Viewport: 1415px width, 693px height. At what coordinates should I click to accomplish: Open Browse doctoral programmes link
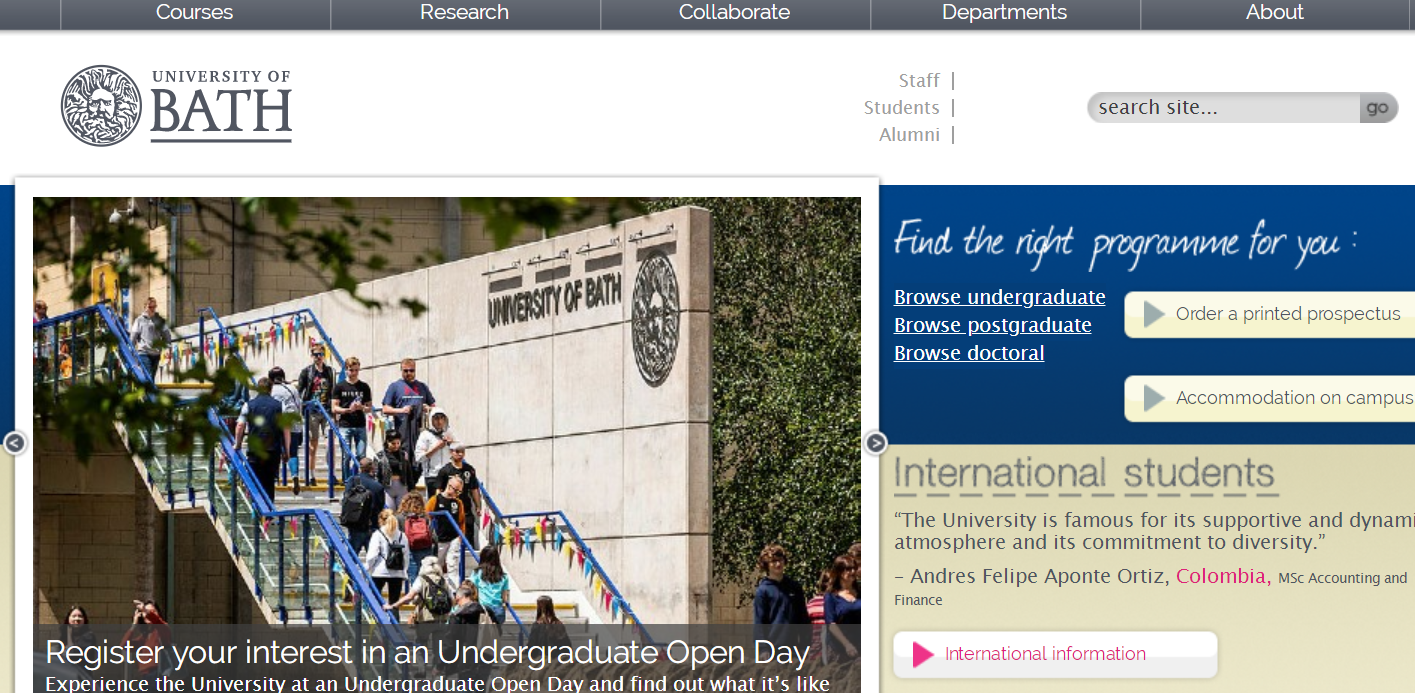pos(968,354)
